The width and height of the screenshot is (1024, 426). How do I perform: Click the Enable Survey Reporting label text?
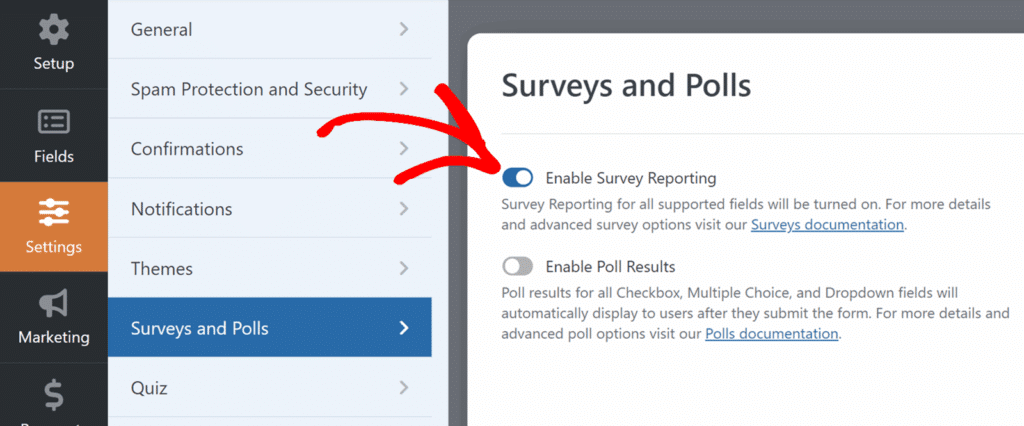click(x=631, y=179)
